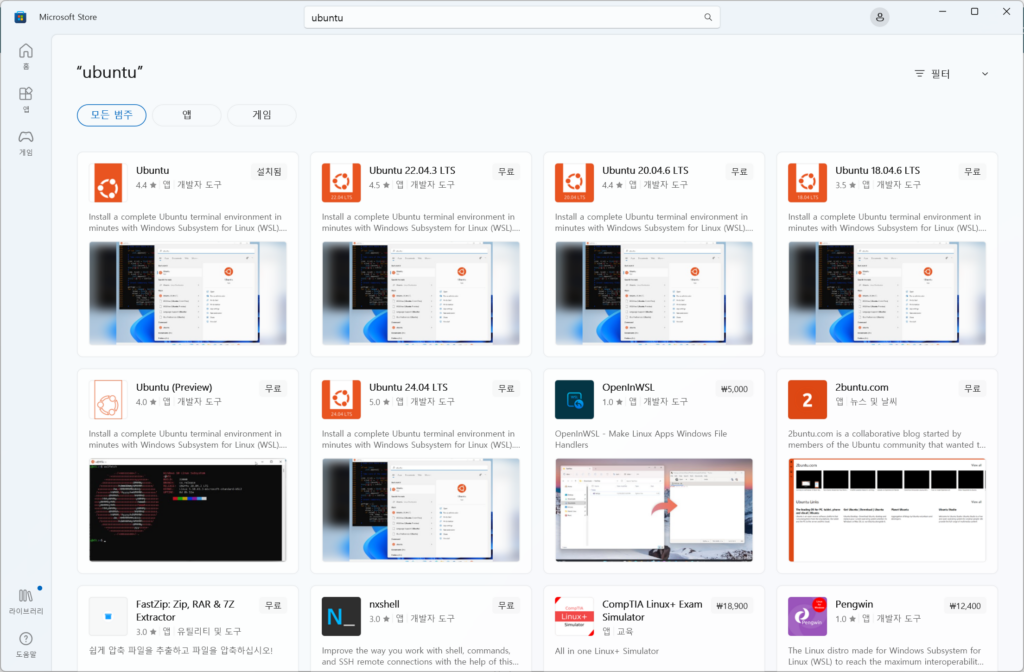Open the 2buntu.com screenshot thumbnail
This screenshot has height=672, width=1024.
coord(887,510)
